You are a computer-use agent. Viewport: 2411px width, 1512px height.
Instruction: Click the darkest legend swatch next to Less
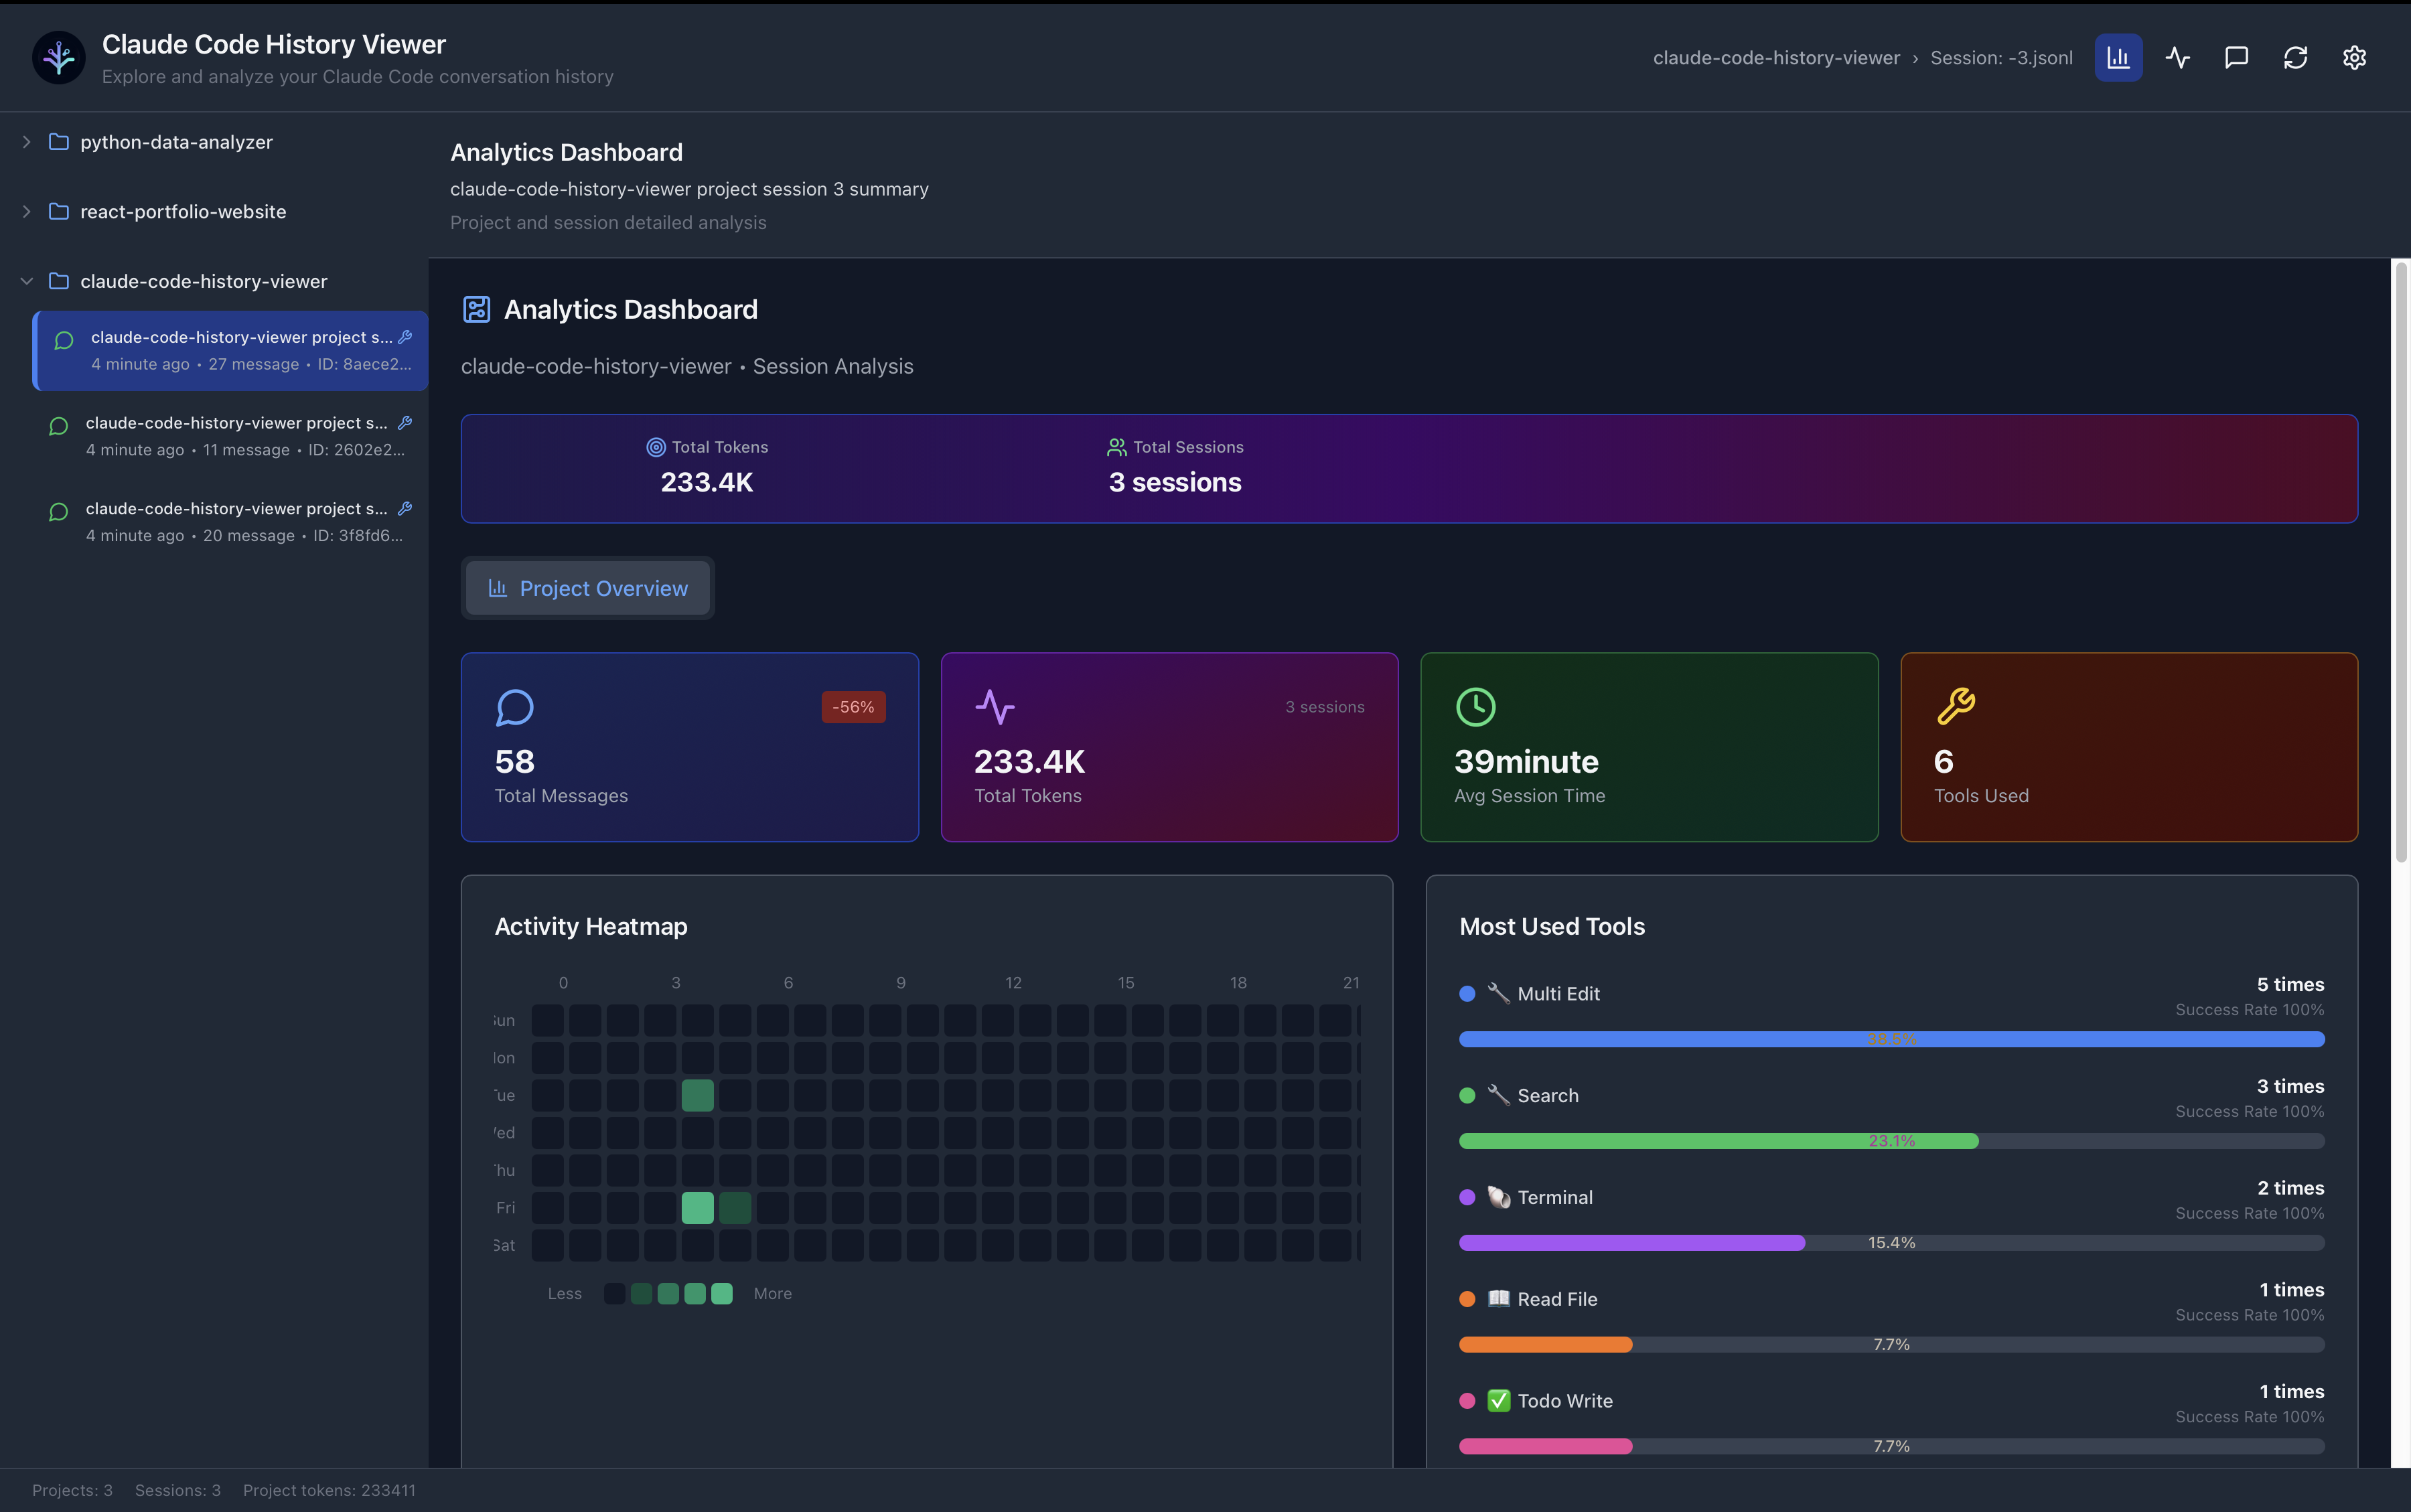click(x=614, y=1294)
